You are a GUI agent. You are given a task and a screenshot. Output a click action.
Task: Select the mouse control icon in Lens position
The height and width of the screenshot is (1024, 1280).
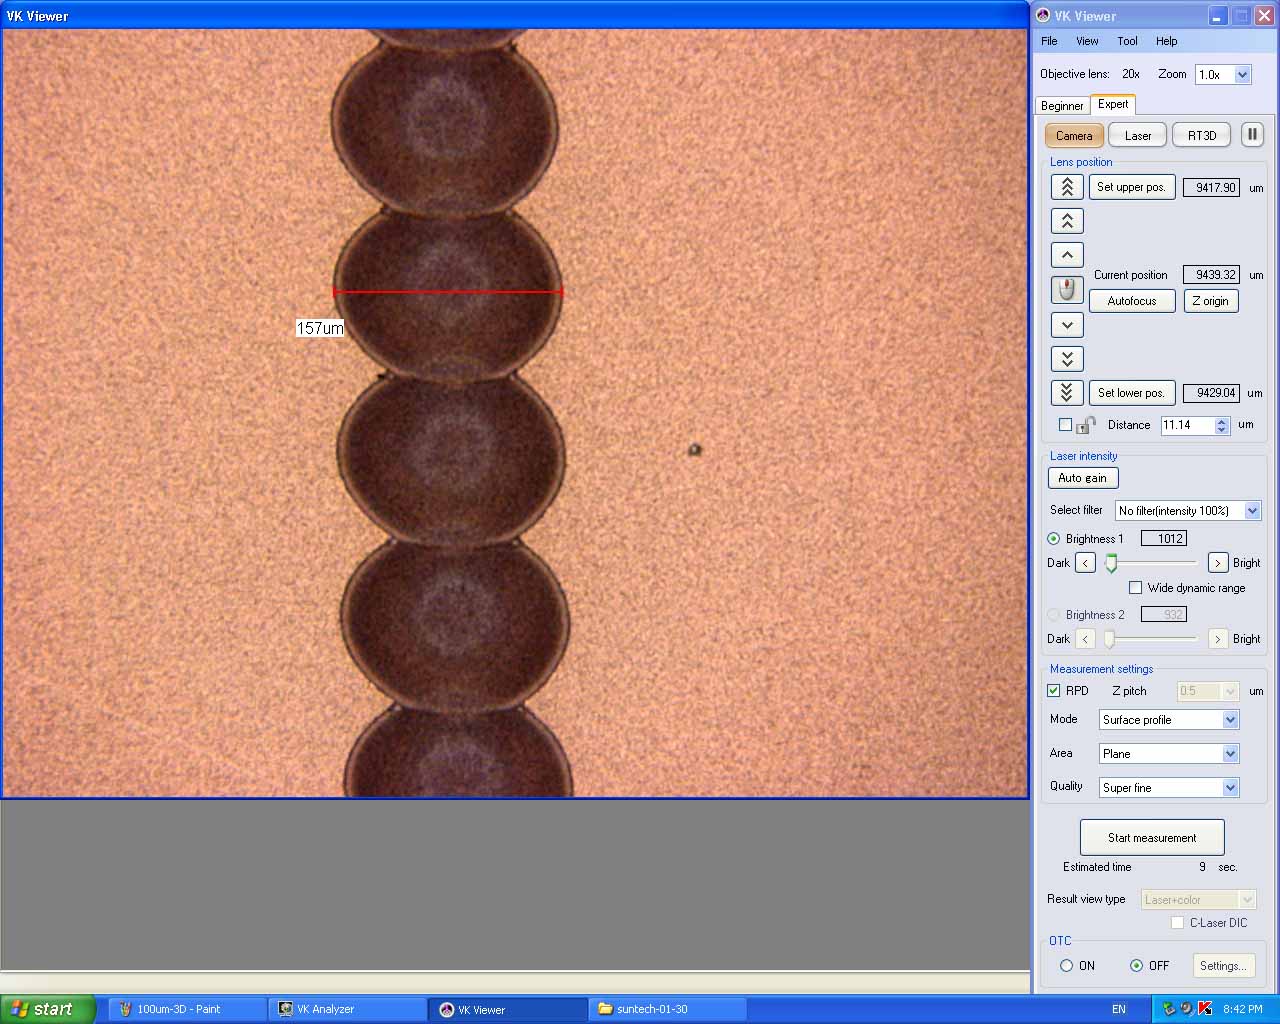tap(1066, 289)
